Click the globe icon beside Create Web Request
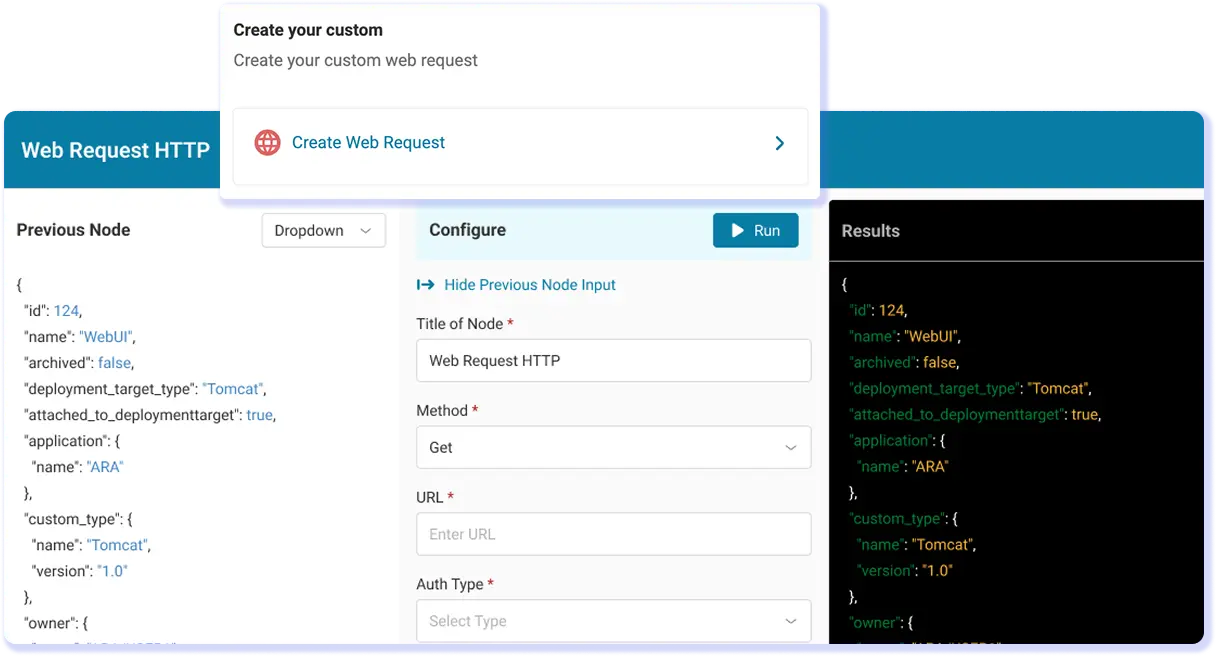 click(x=267, y=142)
